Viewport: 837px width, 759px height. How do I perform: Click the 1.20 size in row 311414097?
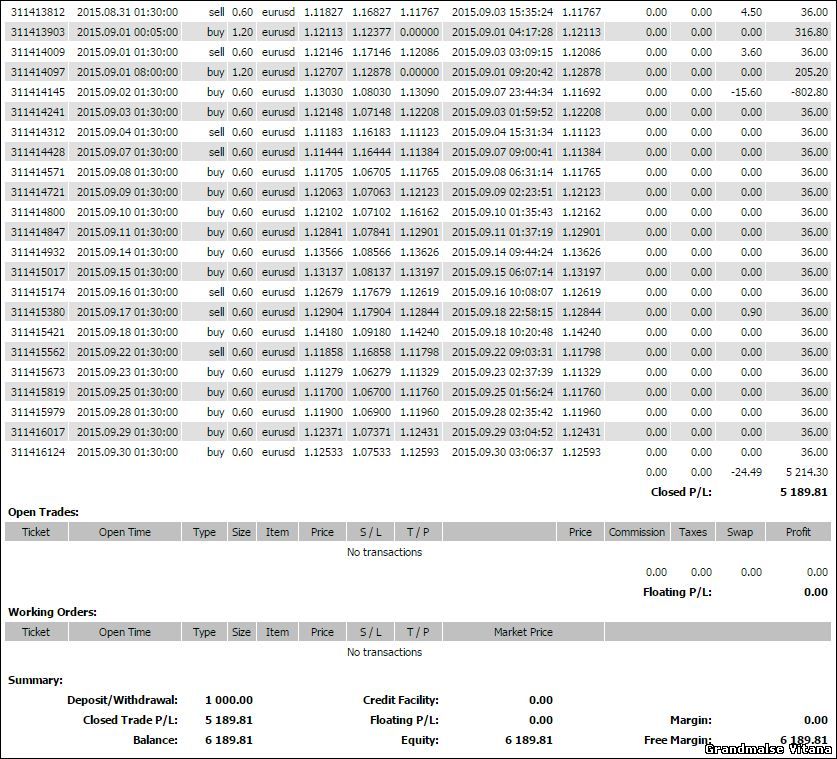click(242, 72)
